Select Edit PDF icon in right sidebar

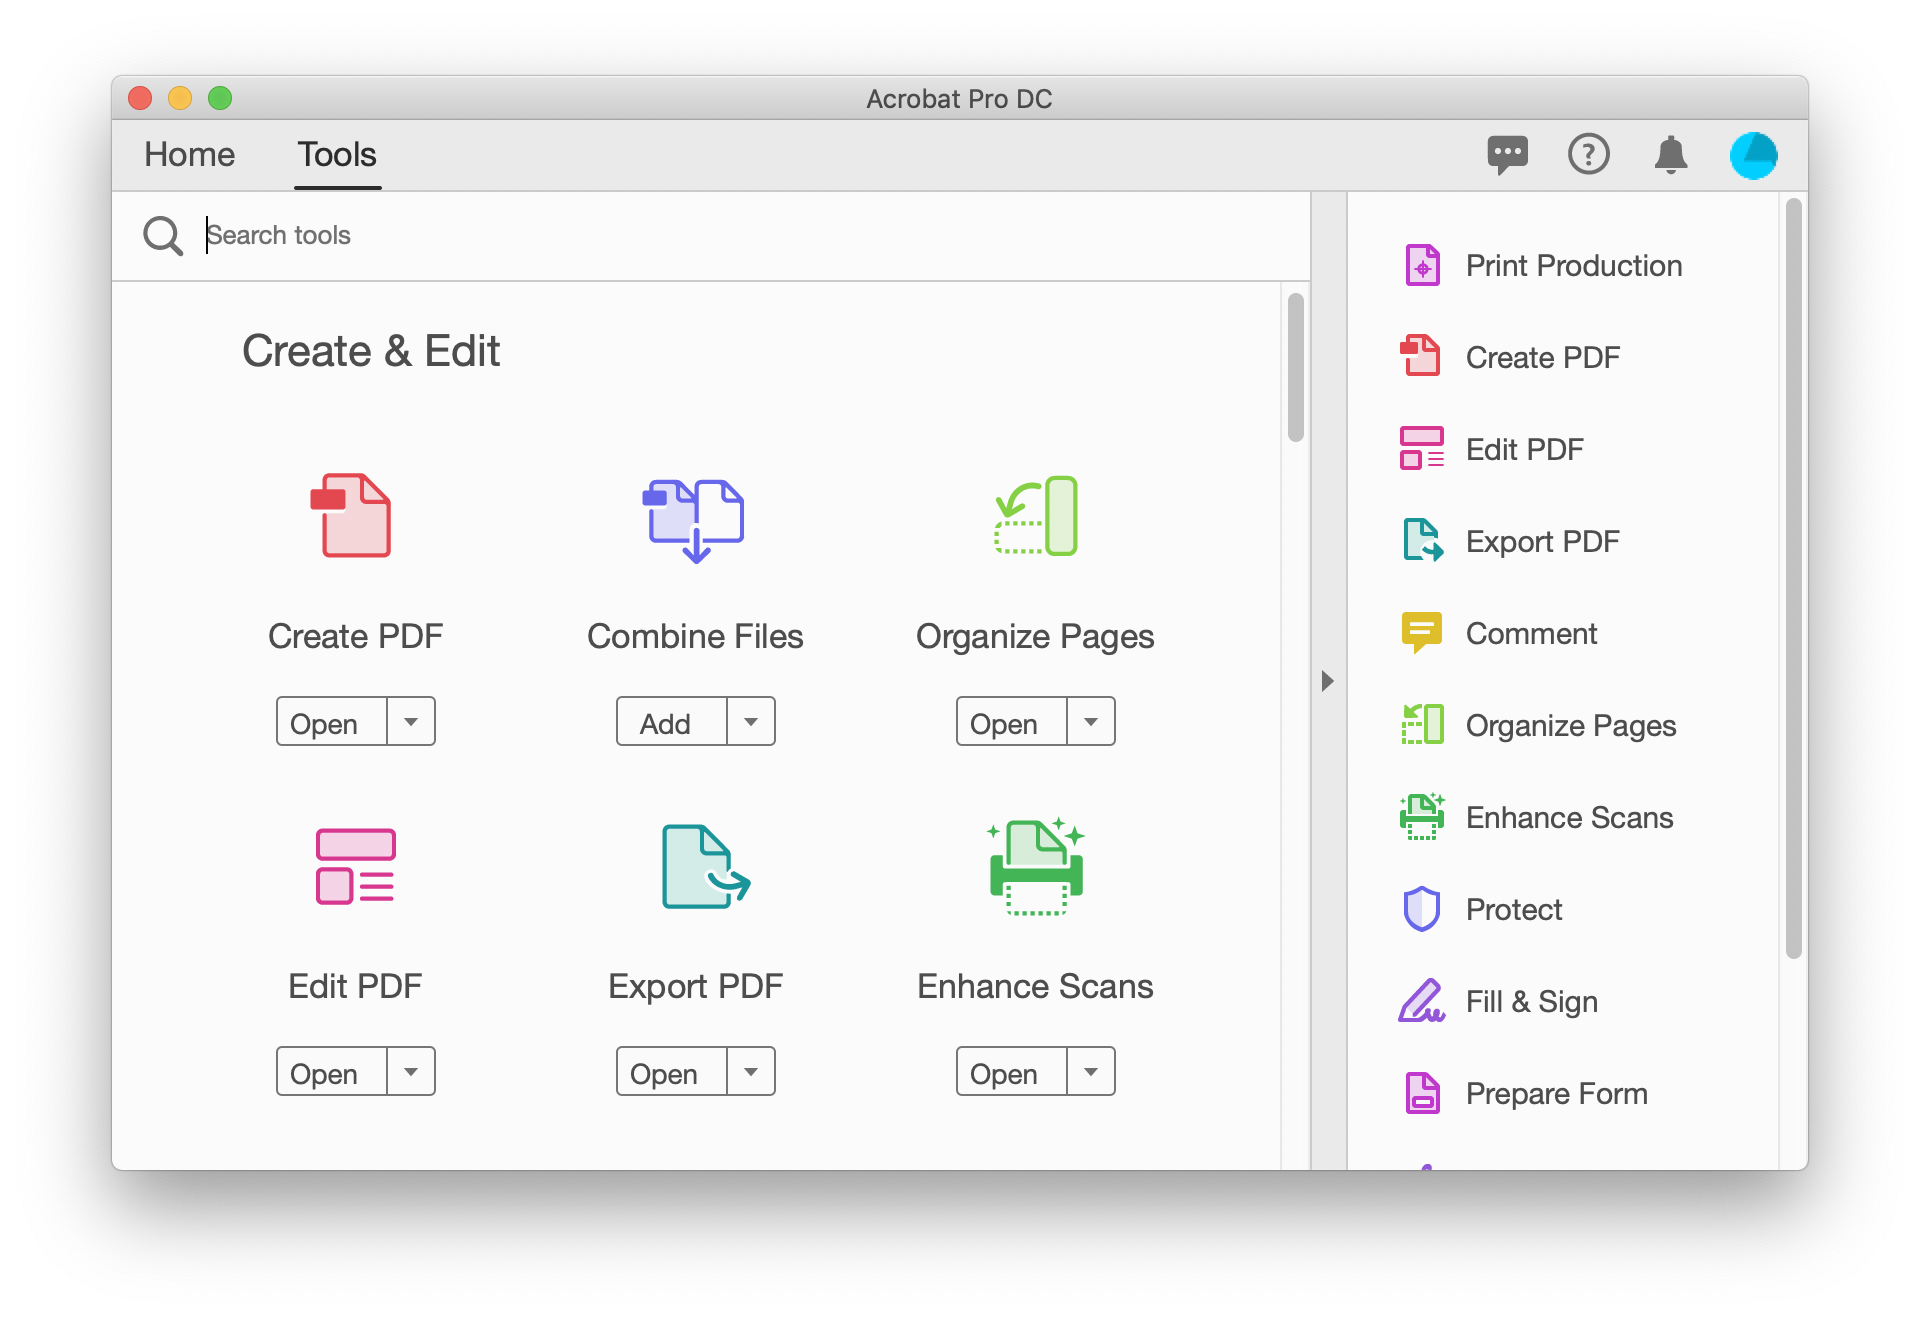1422,448
